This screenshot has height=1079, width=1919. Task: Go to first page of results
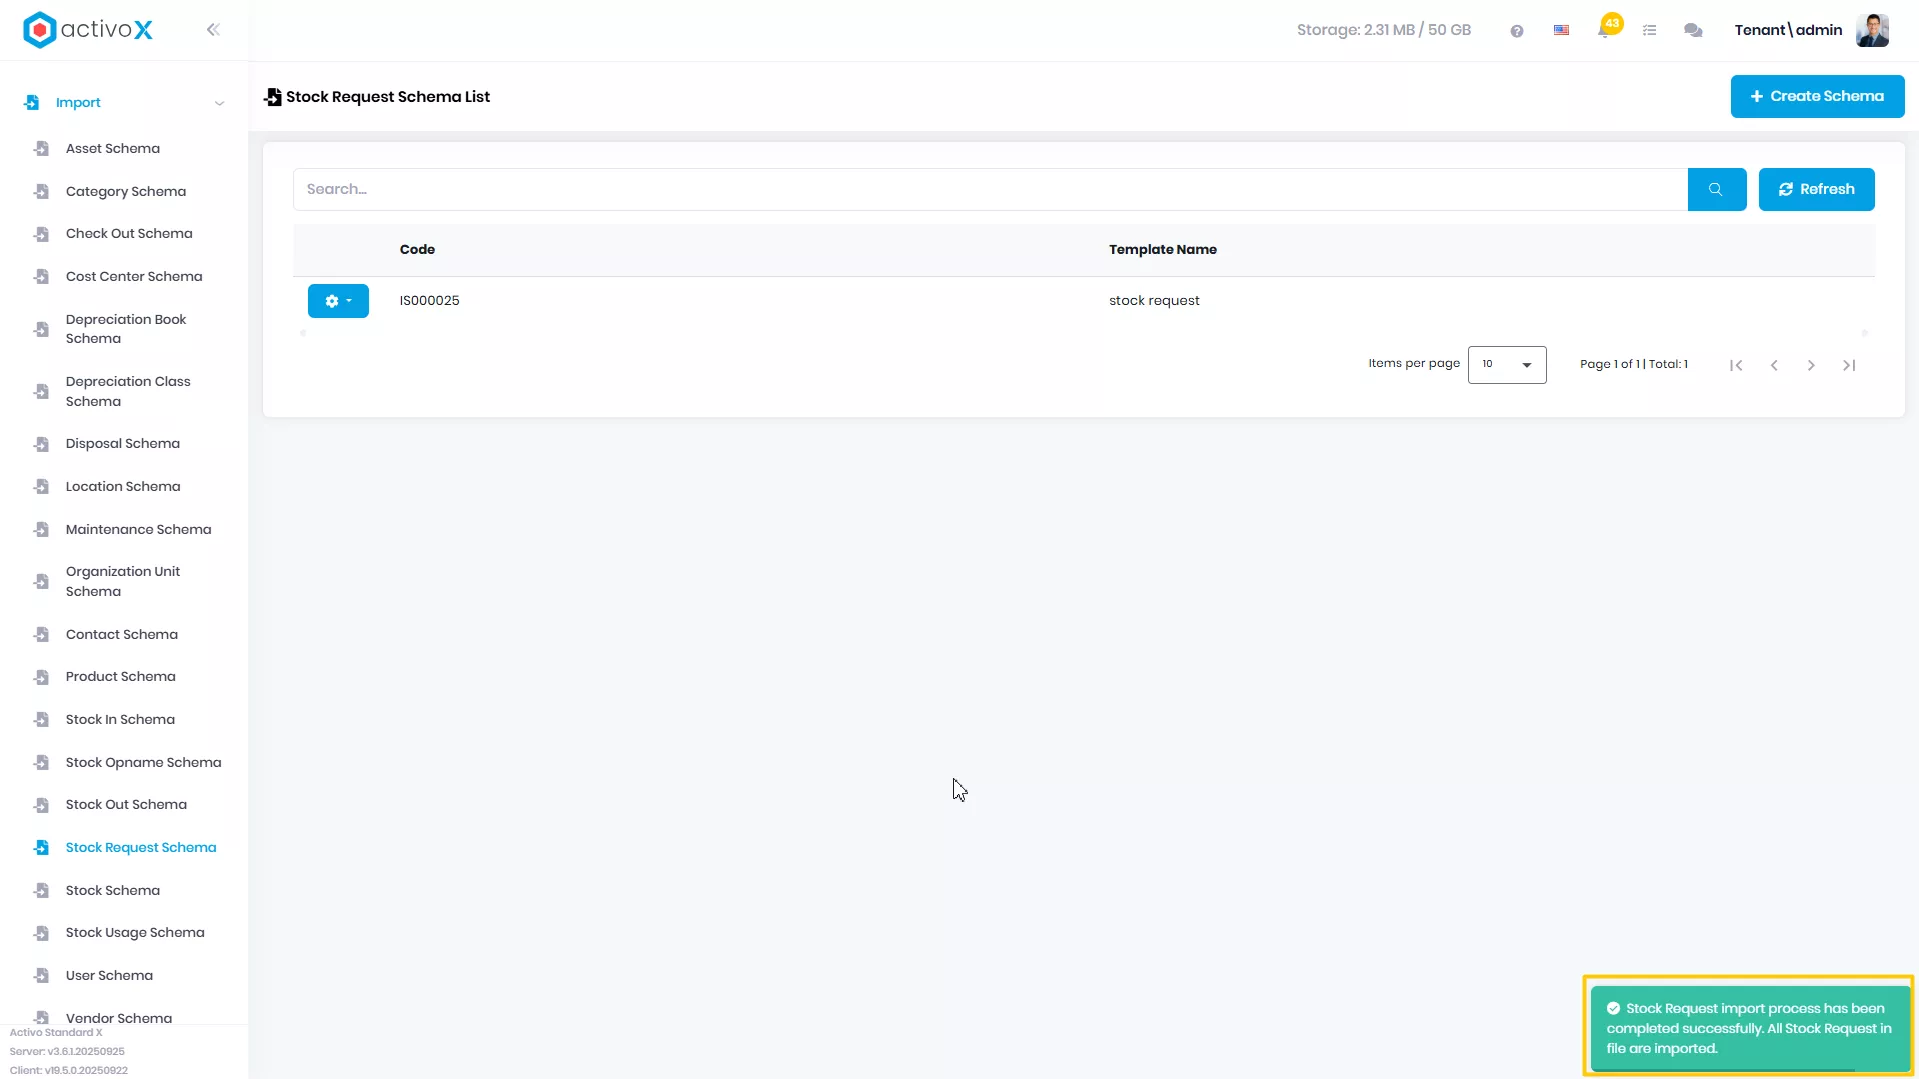point(1736,365)
